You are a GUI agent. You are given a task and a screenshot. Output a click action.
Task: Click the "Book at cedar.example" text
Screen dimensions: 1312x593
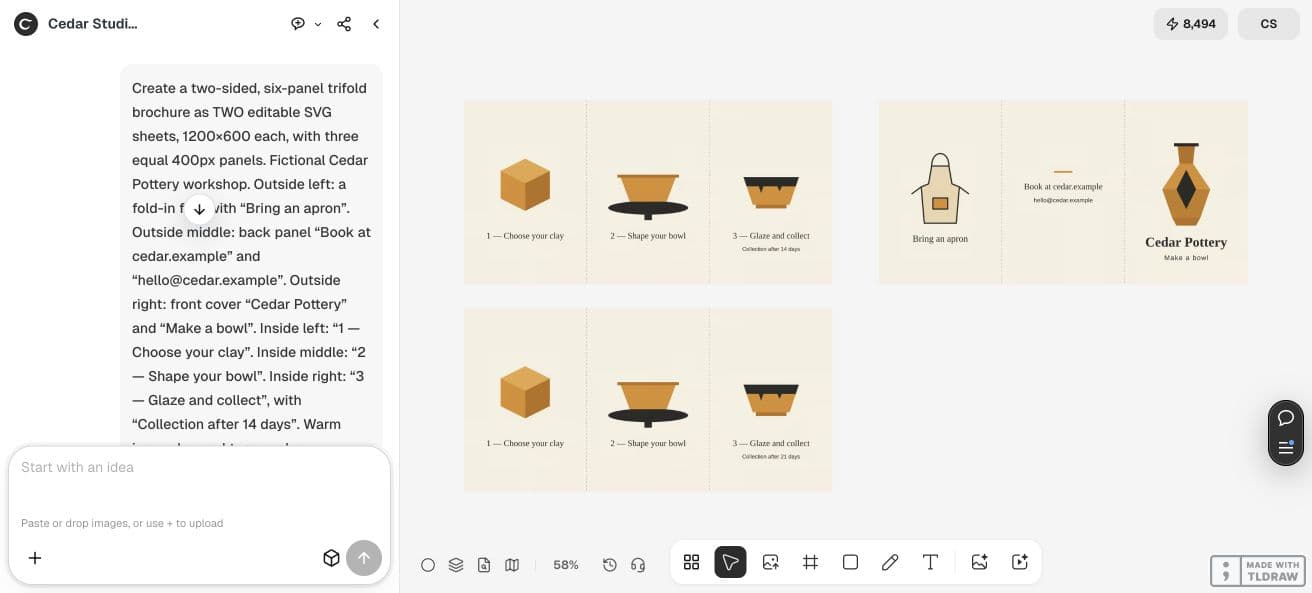(1063, 186)
